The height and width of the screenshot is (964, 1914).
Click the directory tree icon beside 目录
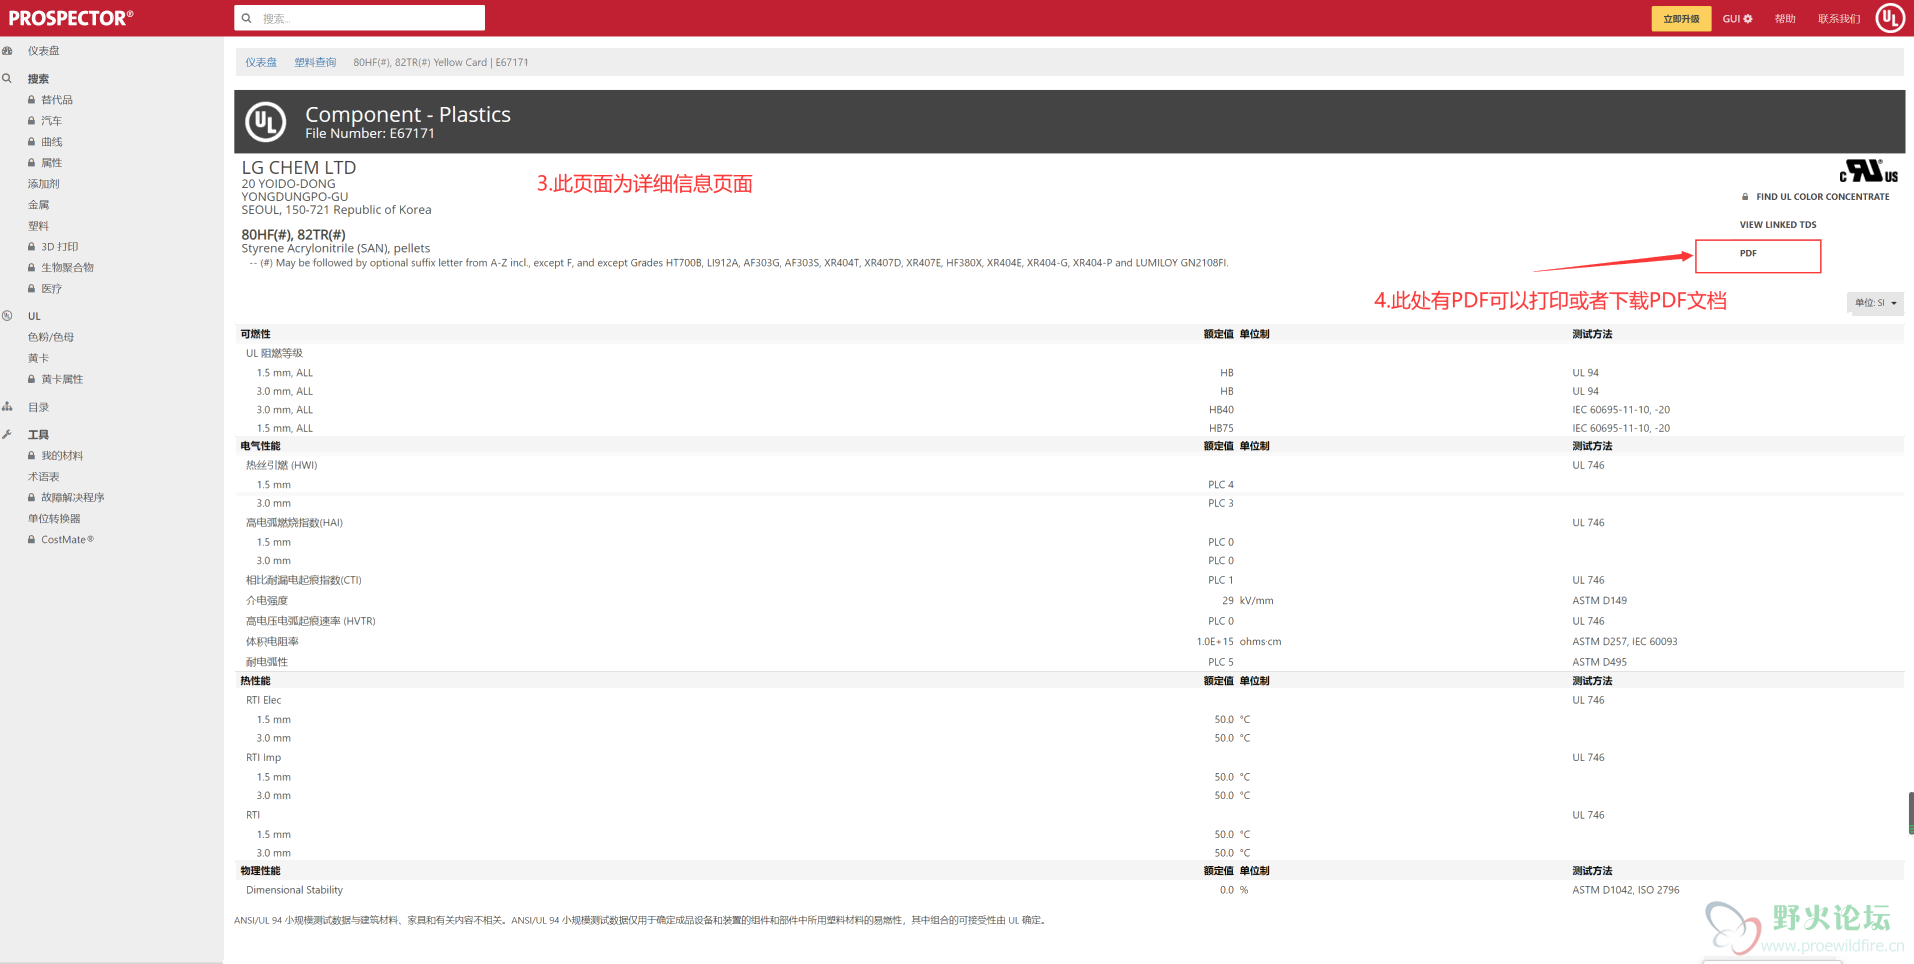(x=8, y=407)
